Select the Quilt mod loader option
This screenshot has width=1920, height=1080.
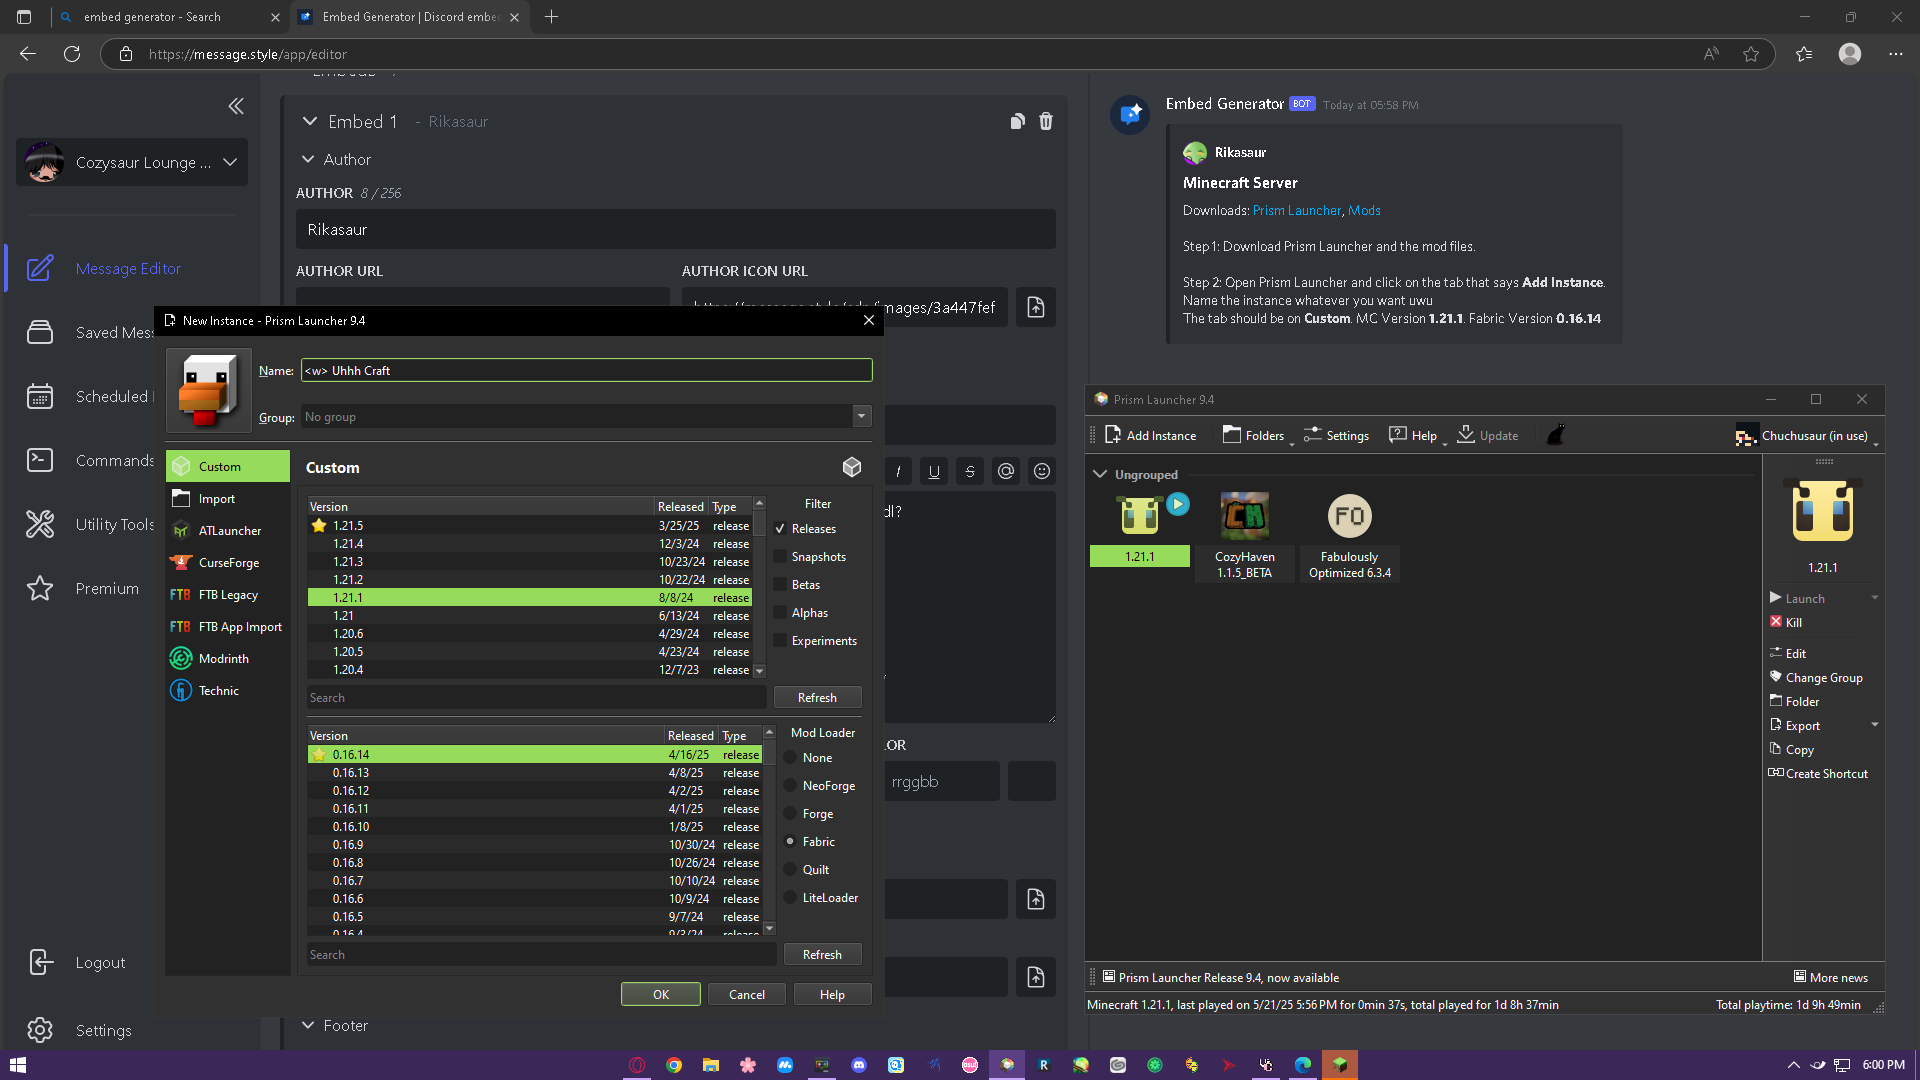coord(790,870)
